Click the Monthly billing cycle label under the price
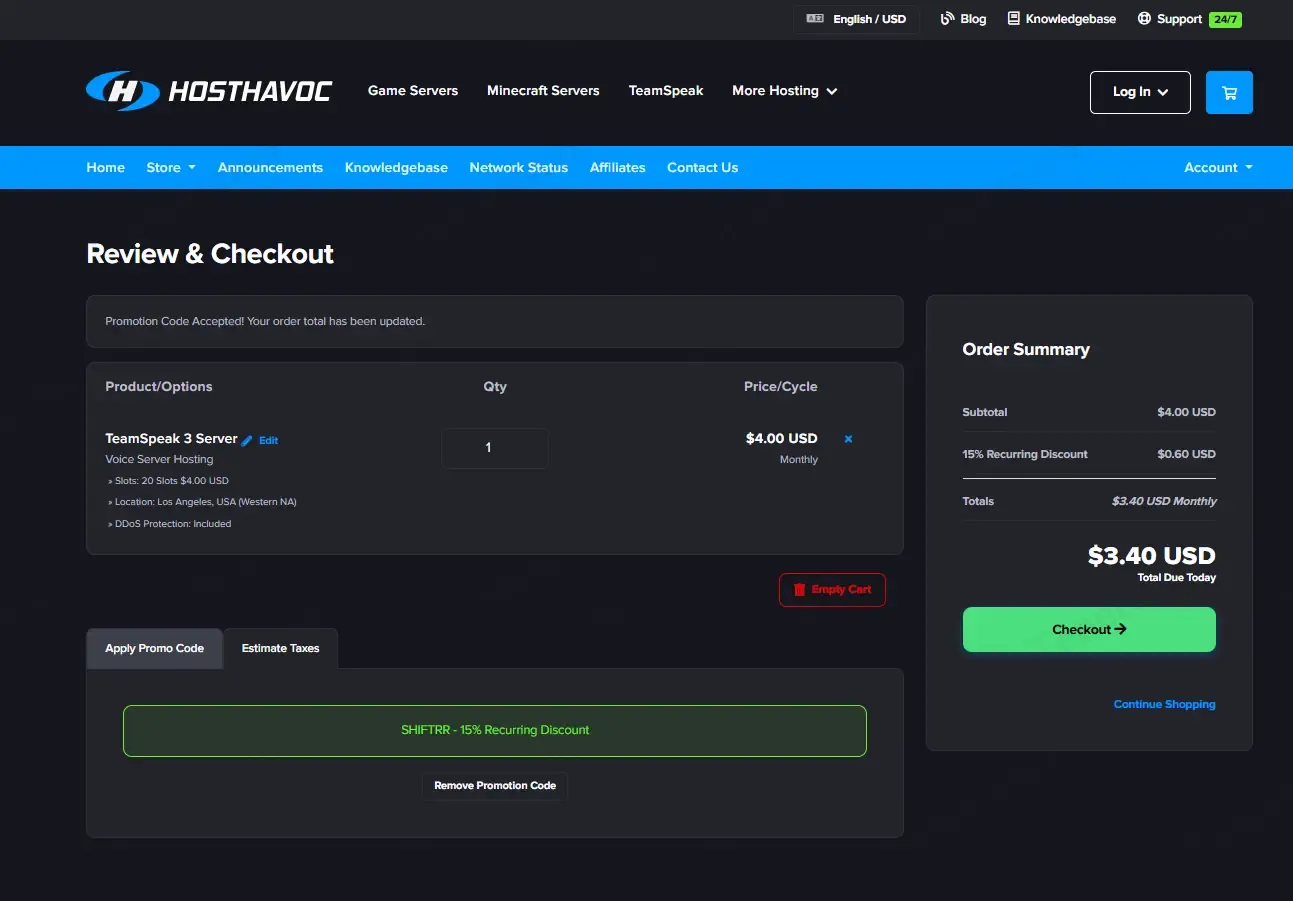This screenshot has width=1293, height=901. [799, 460]
